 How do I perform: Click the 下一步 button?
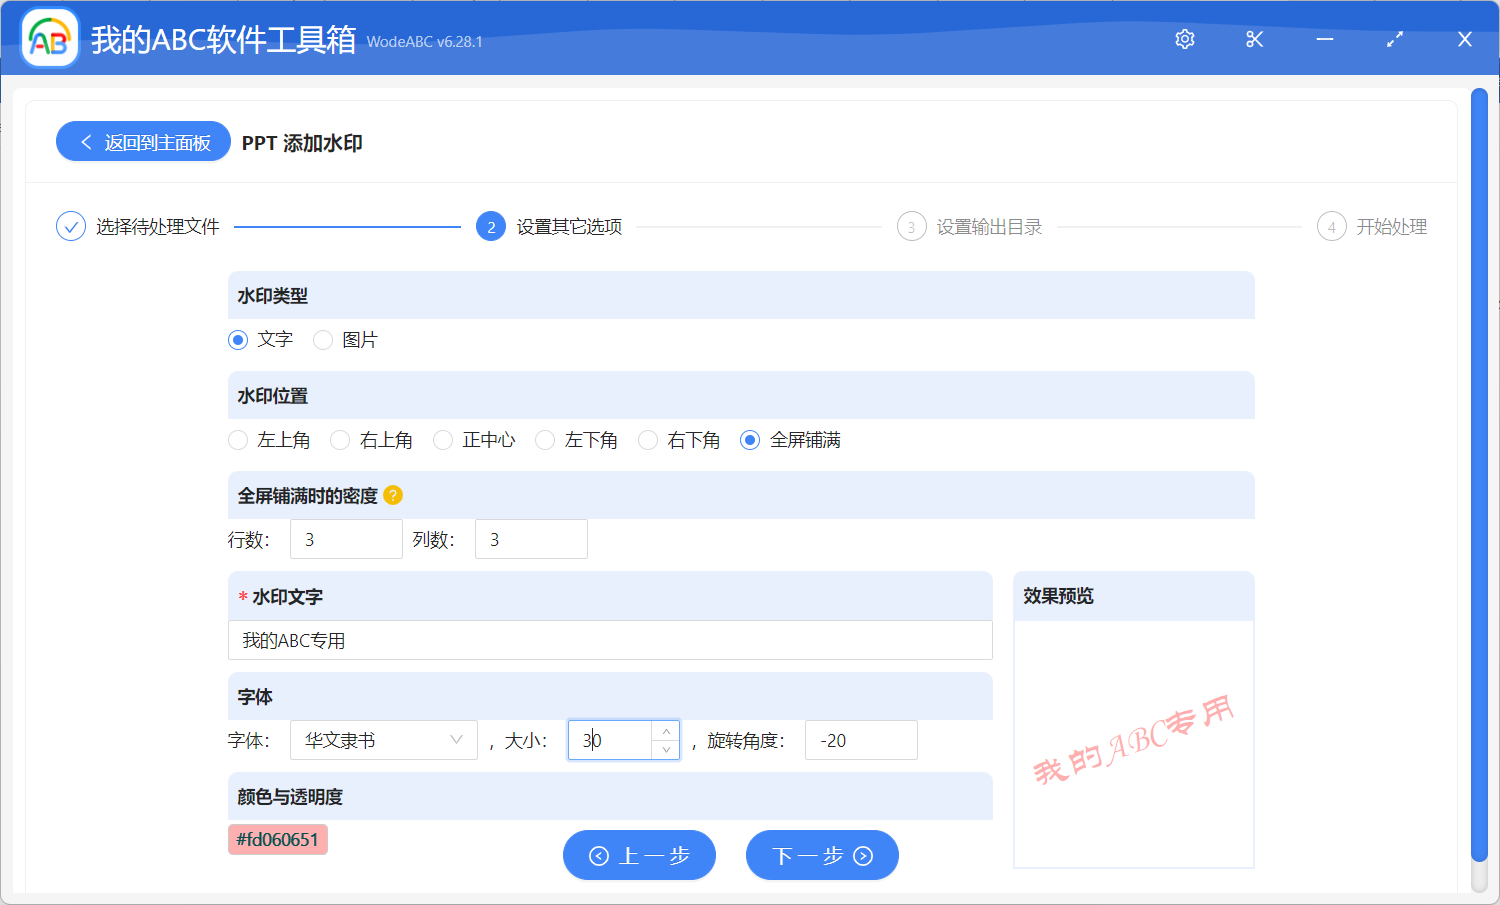pos(822,855)
